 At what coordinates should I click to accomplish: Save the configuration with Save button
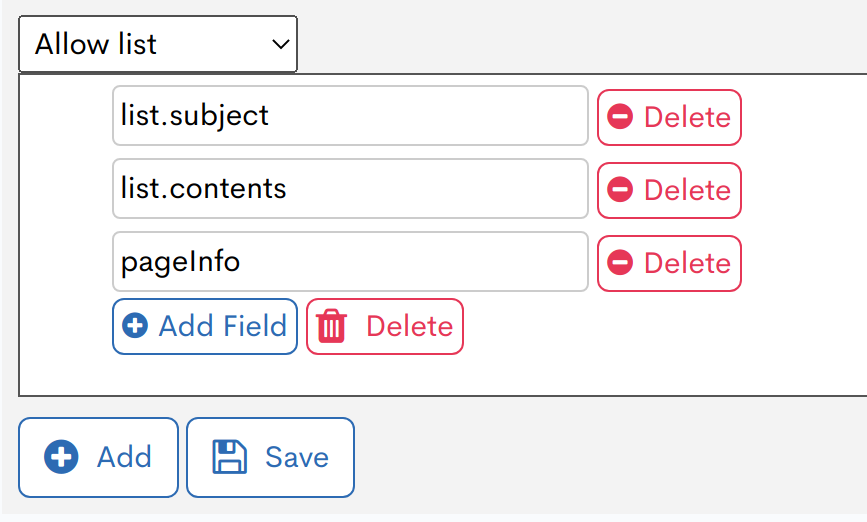pyautogui.click(x=270, y=457)
